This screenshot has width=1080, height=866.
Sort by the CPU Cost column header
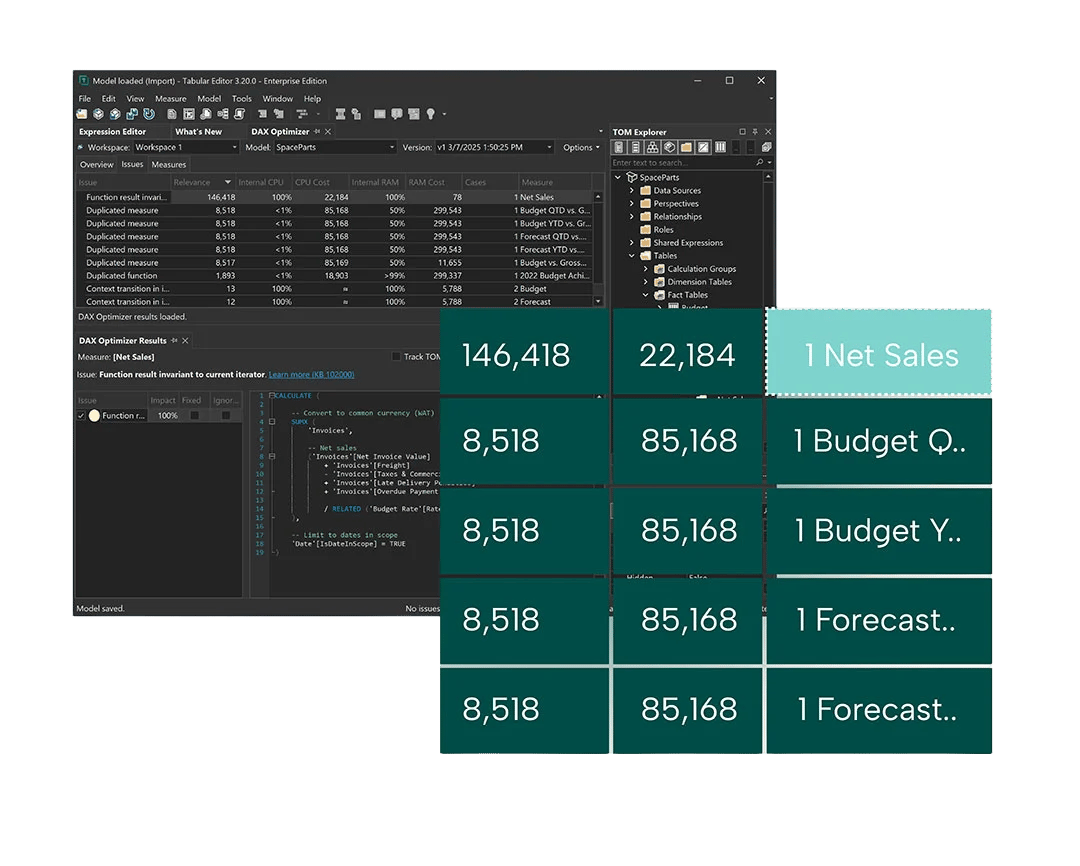click(x=320, y=183)
